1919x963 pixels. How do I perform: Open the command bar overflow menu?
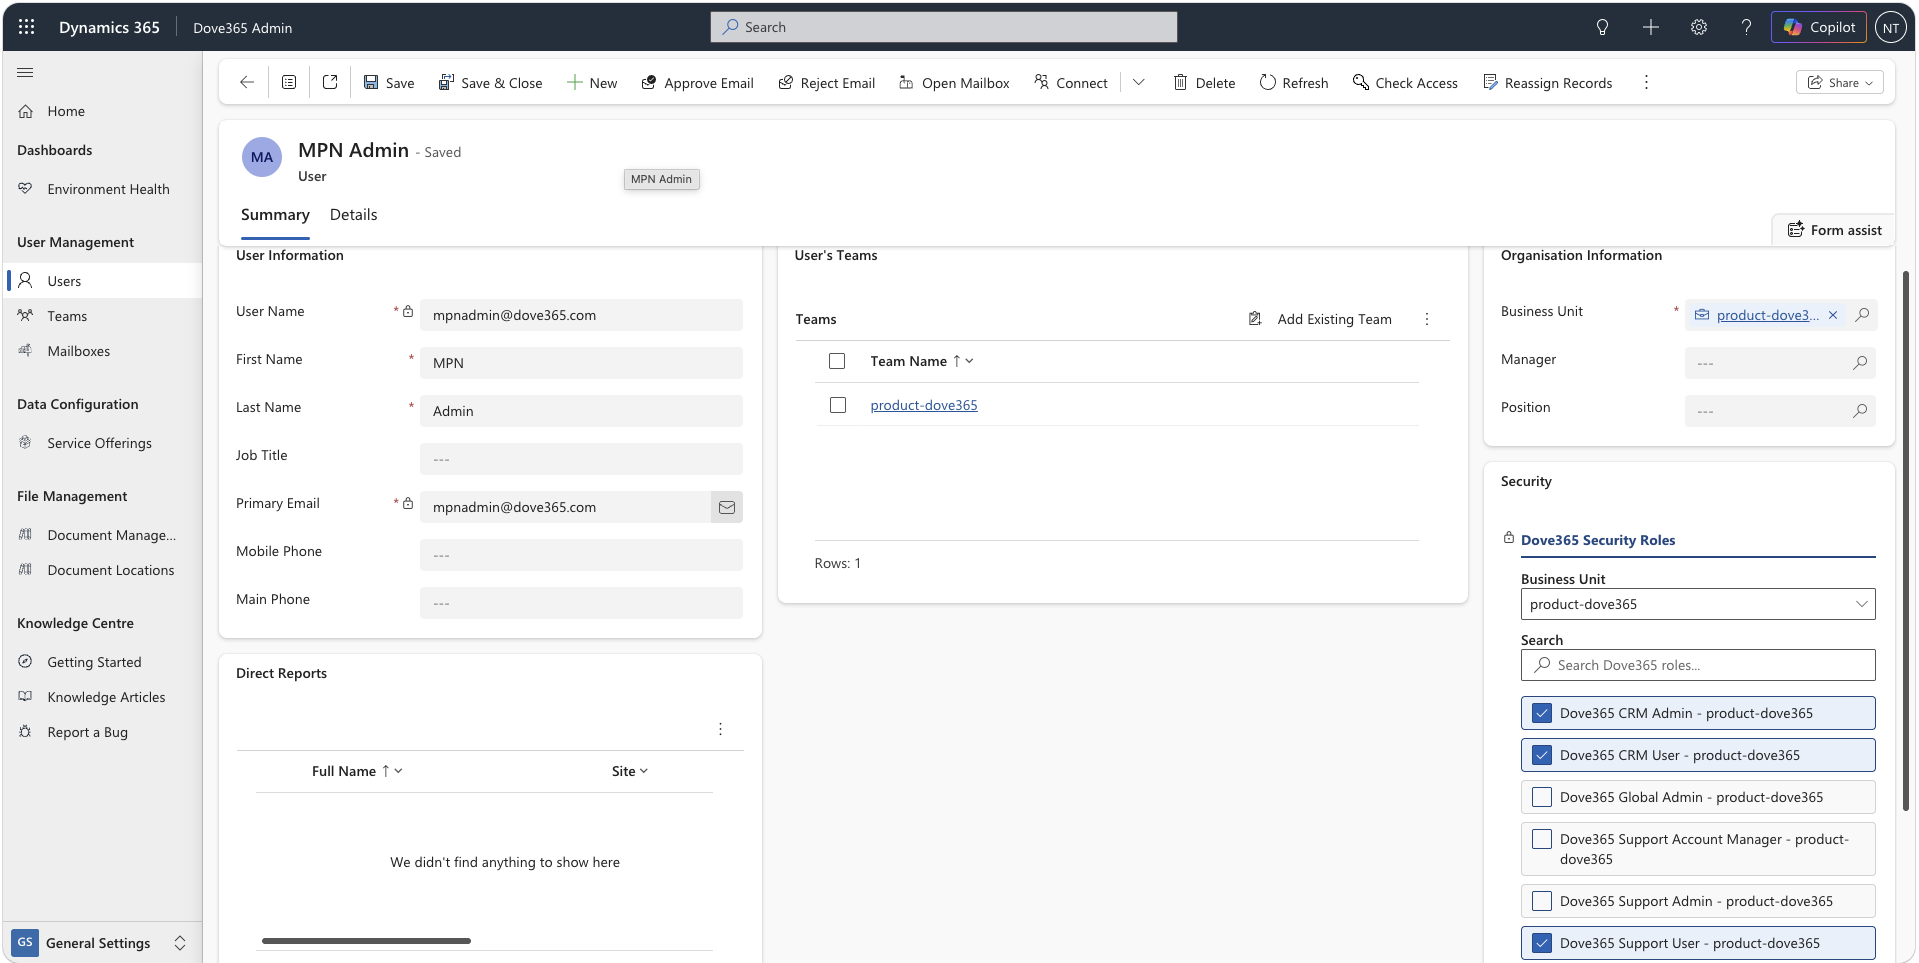(1646, 82)
